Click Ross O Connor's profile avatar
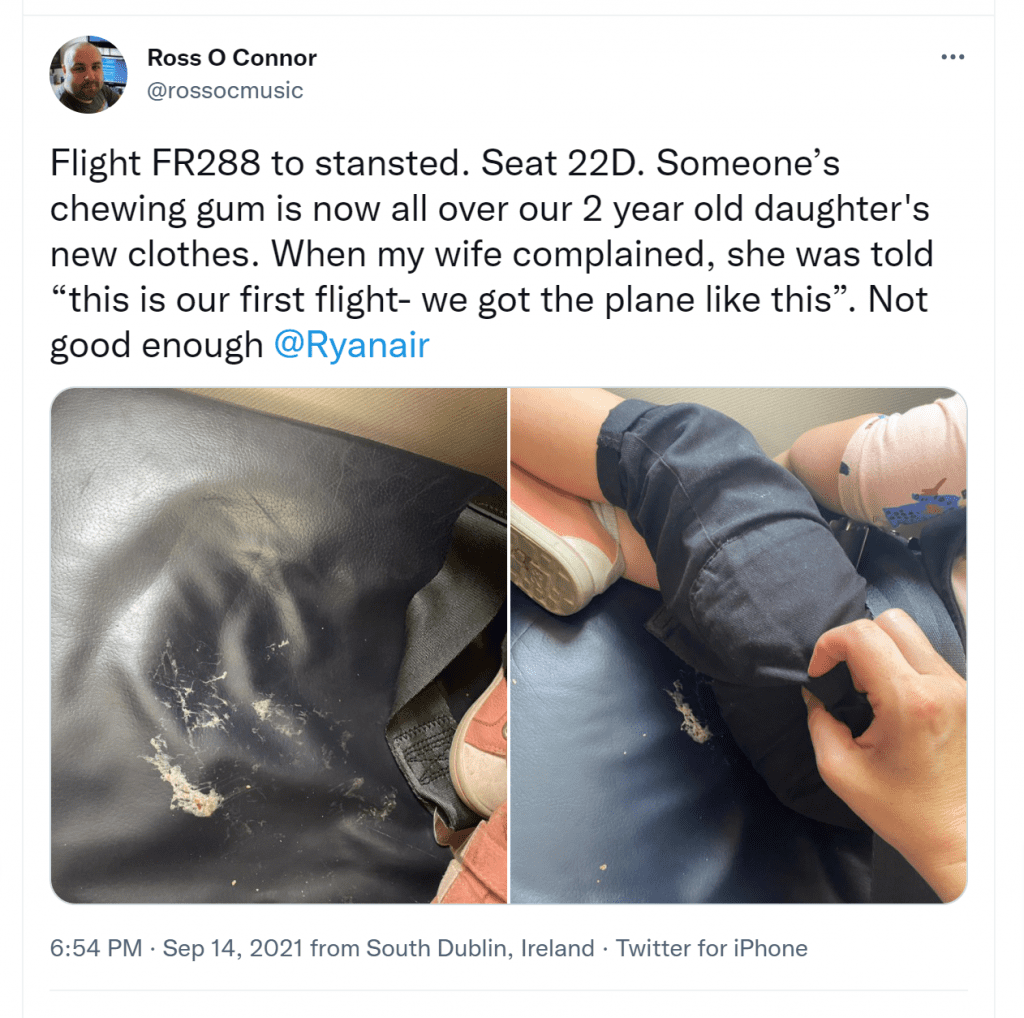 pyautogui.click(x=88, y=74)
